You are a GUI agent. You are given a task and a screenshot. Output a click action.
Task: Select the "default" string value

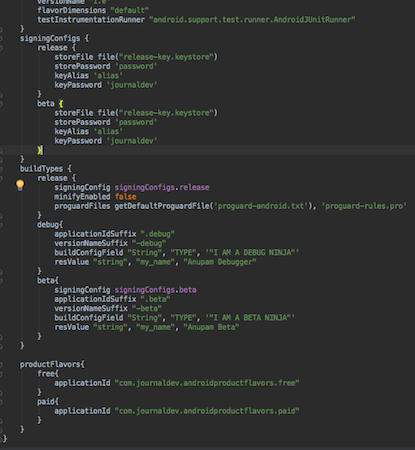pos(130,10)
